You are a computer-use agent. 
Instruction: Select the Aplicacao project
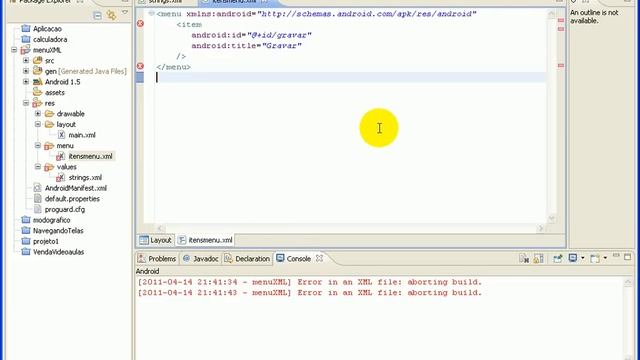[47, 29]
